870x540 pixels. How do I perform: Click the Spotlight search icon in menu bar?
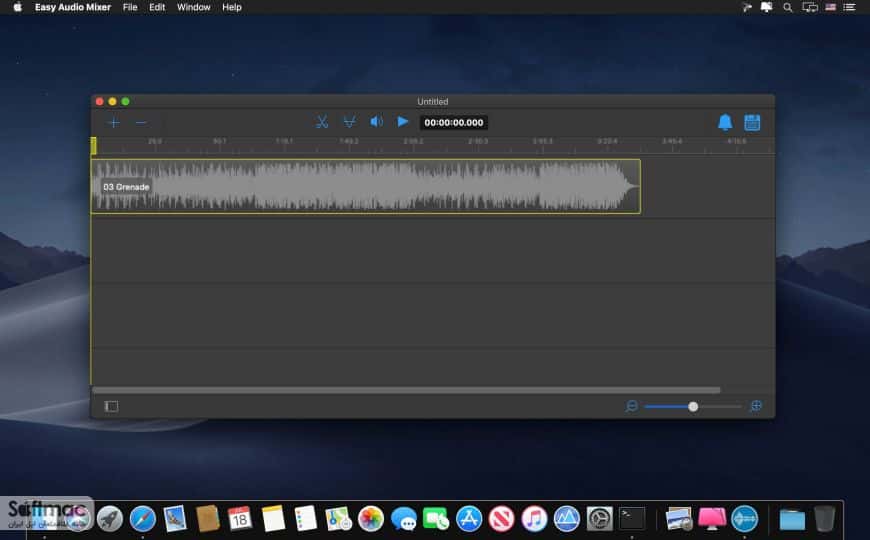click(x=787, y=7)
